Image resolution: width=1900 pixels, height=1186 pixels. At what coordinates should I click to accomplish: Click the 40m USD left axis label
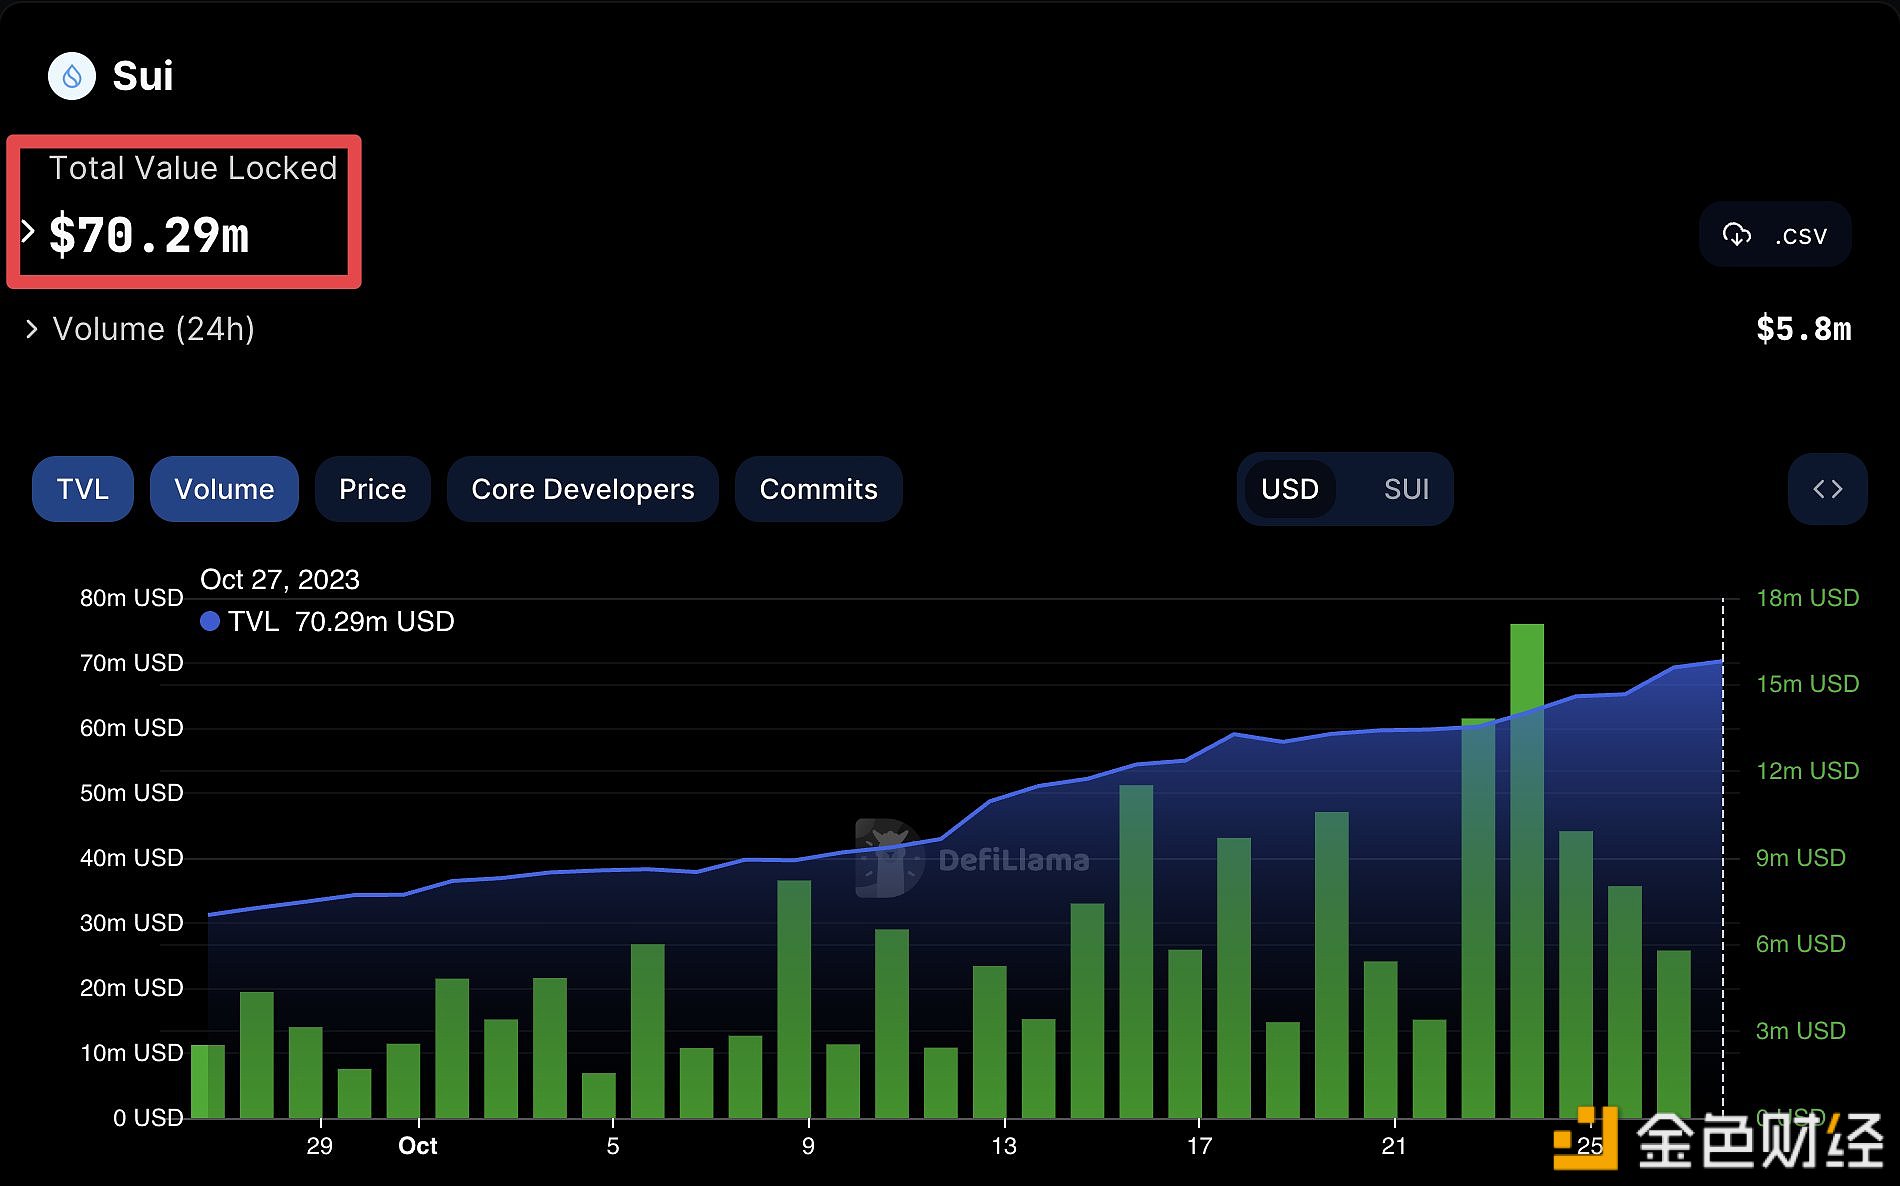131,858
